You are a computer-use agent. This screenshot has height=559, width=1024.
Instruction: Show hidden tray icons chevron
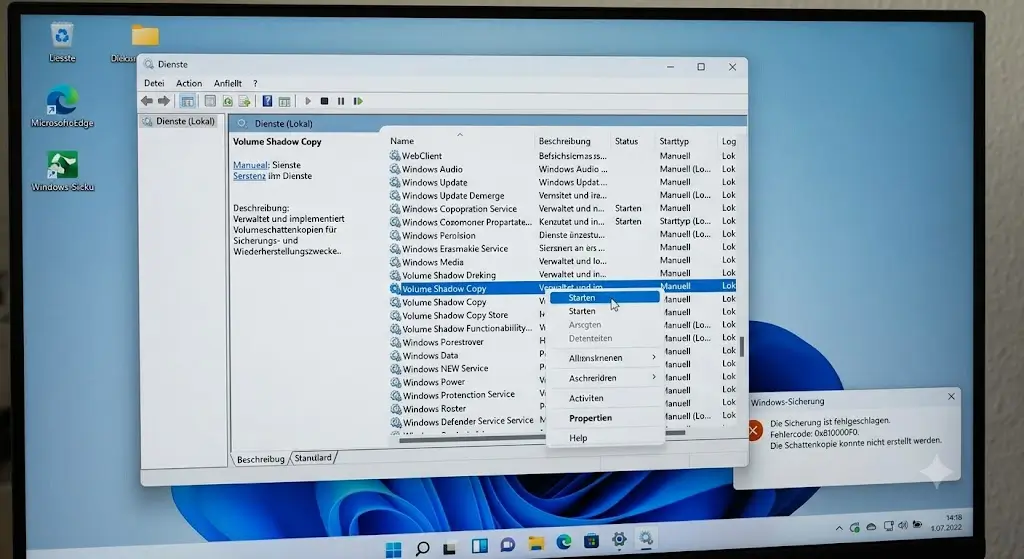[839, 528]
